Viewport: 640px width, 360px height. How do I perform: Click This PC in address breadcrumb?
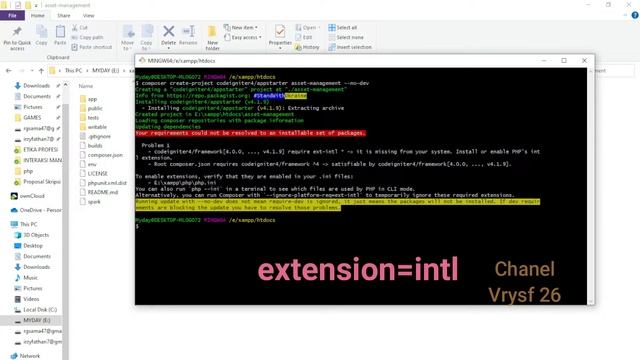click(x=73, y=71)
